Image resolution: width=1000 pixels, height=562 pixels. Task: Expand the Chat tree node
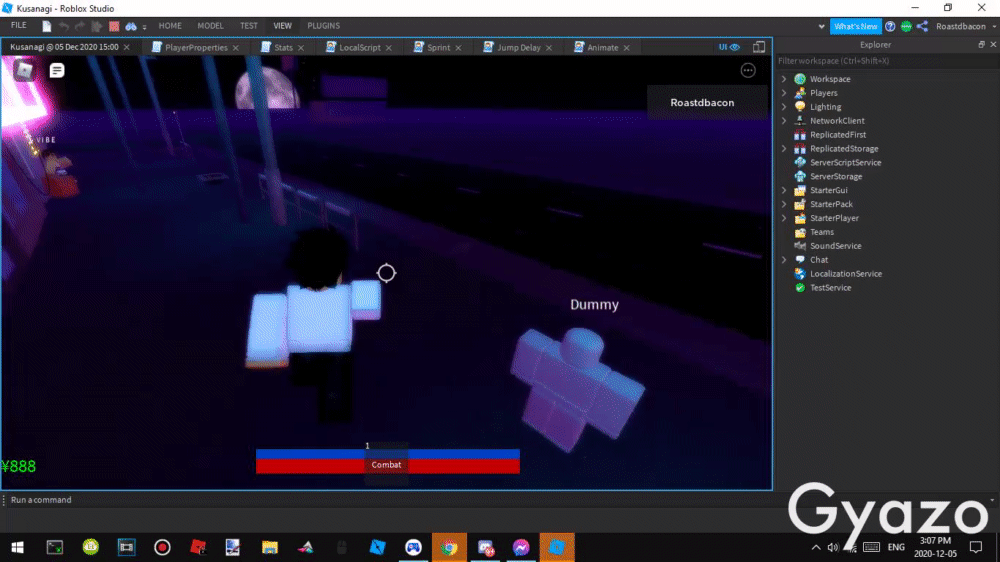784,260
